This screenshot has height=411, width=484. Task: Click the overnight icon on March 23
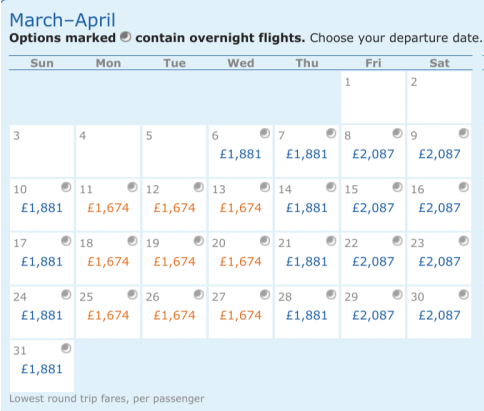(x=464, y=241)
